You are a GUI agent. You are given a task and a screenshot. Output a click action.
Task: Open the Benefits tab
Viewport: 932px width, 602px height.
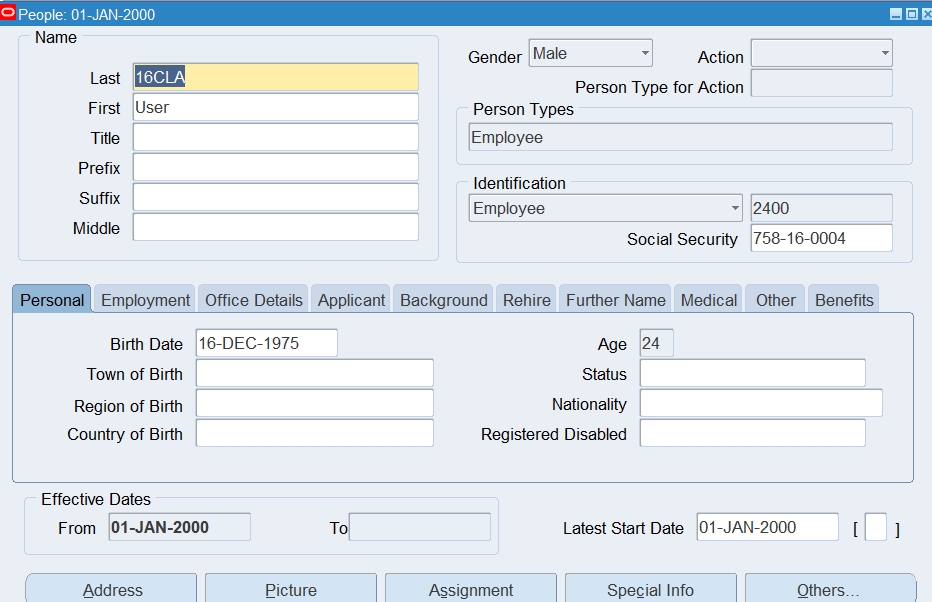(844, 300)
